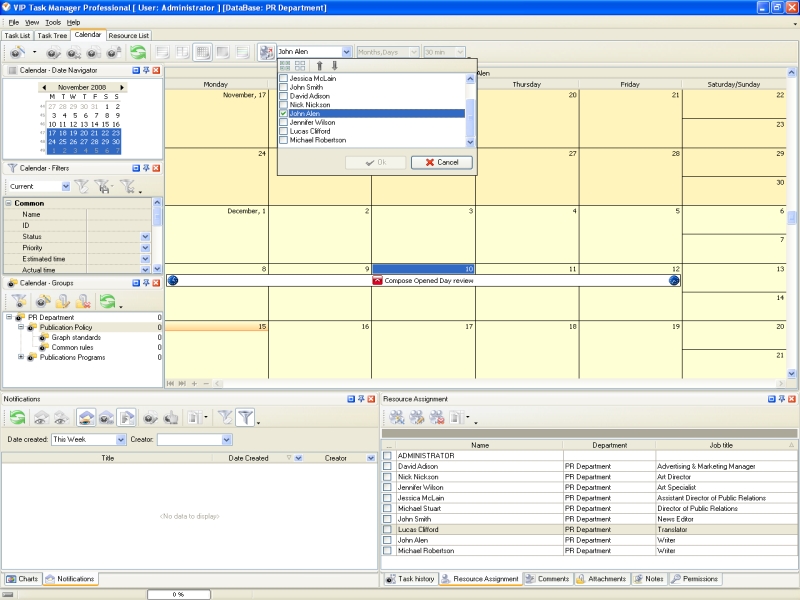The width and height of the screenshot is (800, 600).
Task: Tick the News Editor row checkbox in Resource Assignment
Action: [x=387, y=519]
